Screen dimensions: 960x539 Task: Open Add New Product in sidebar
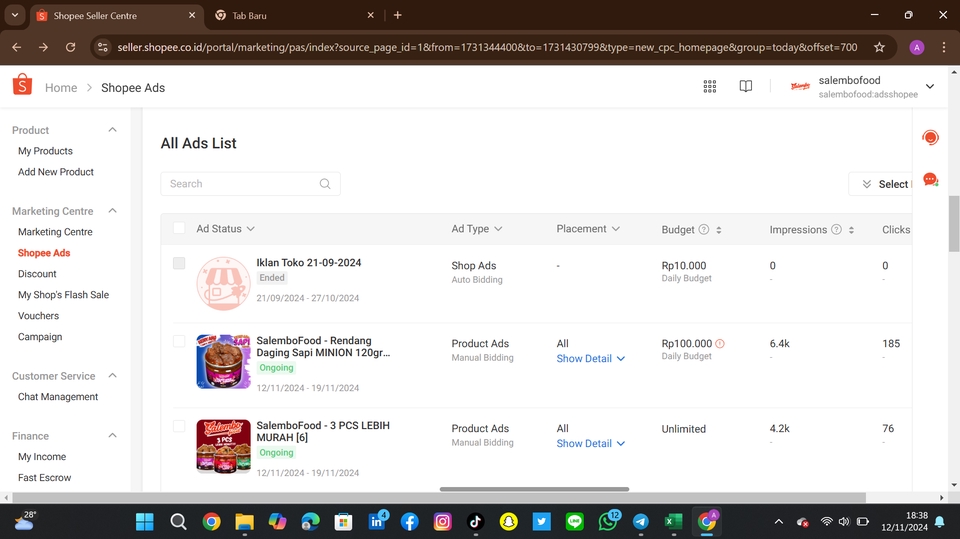56,172
